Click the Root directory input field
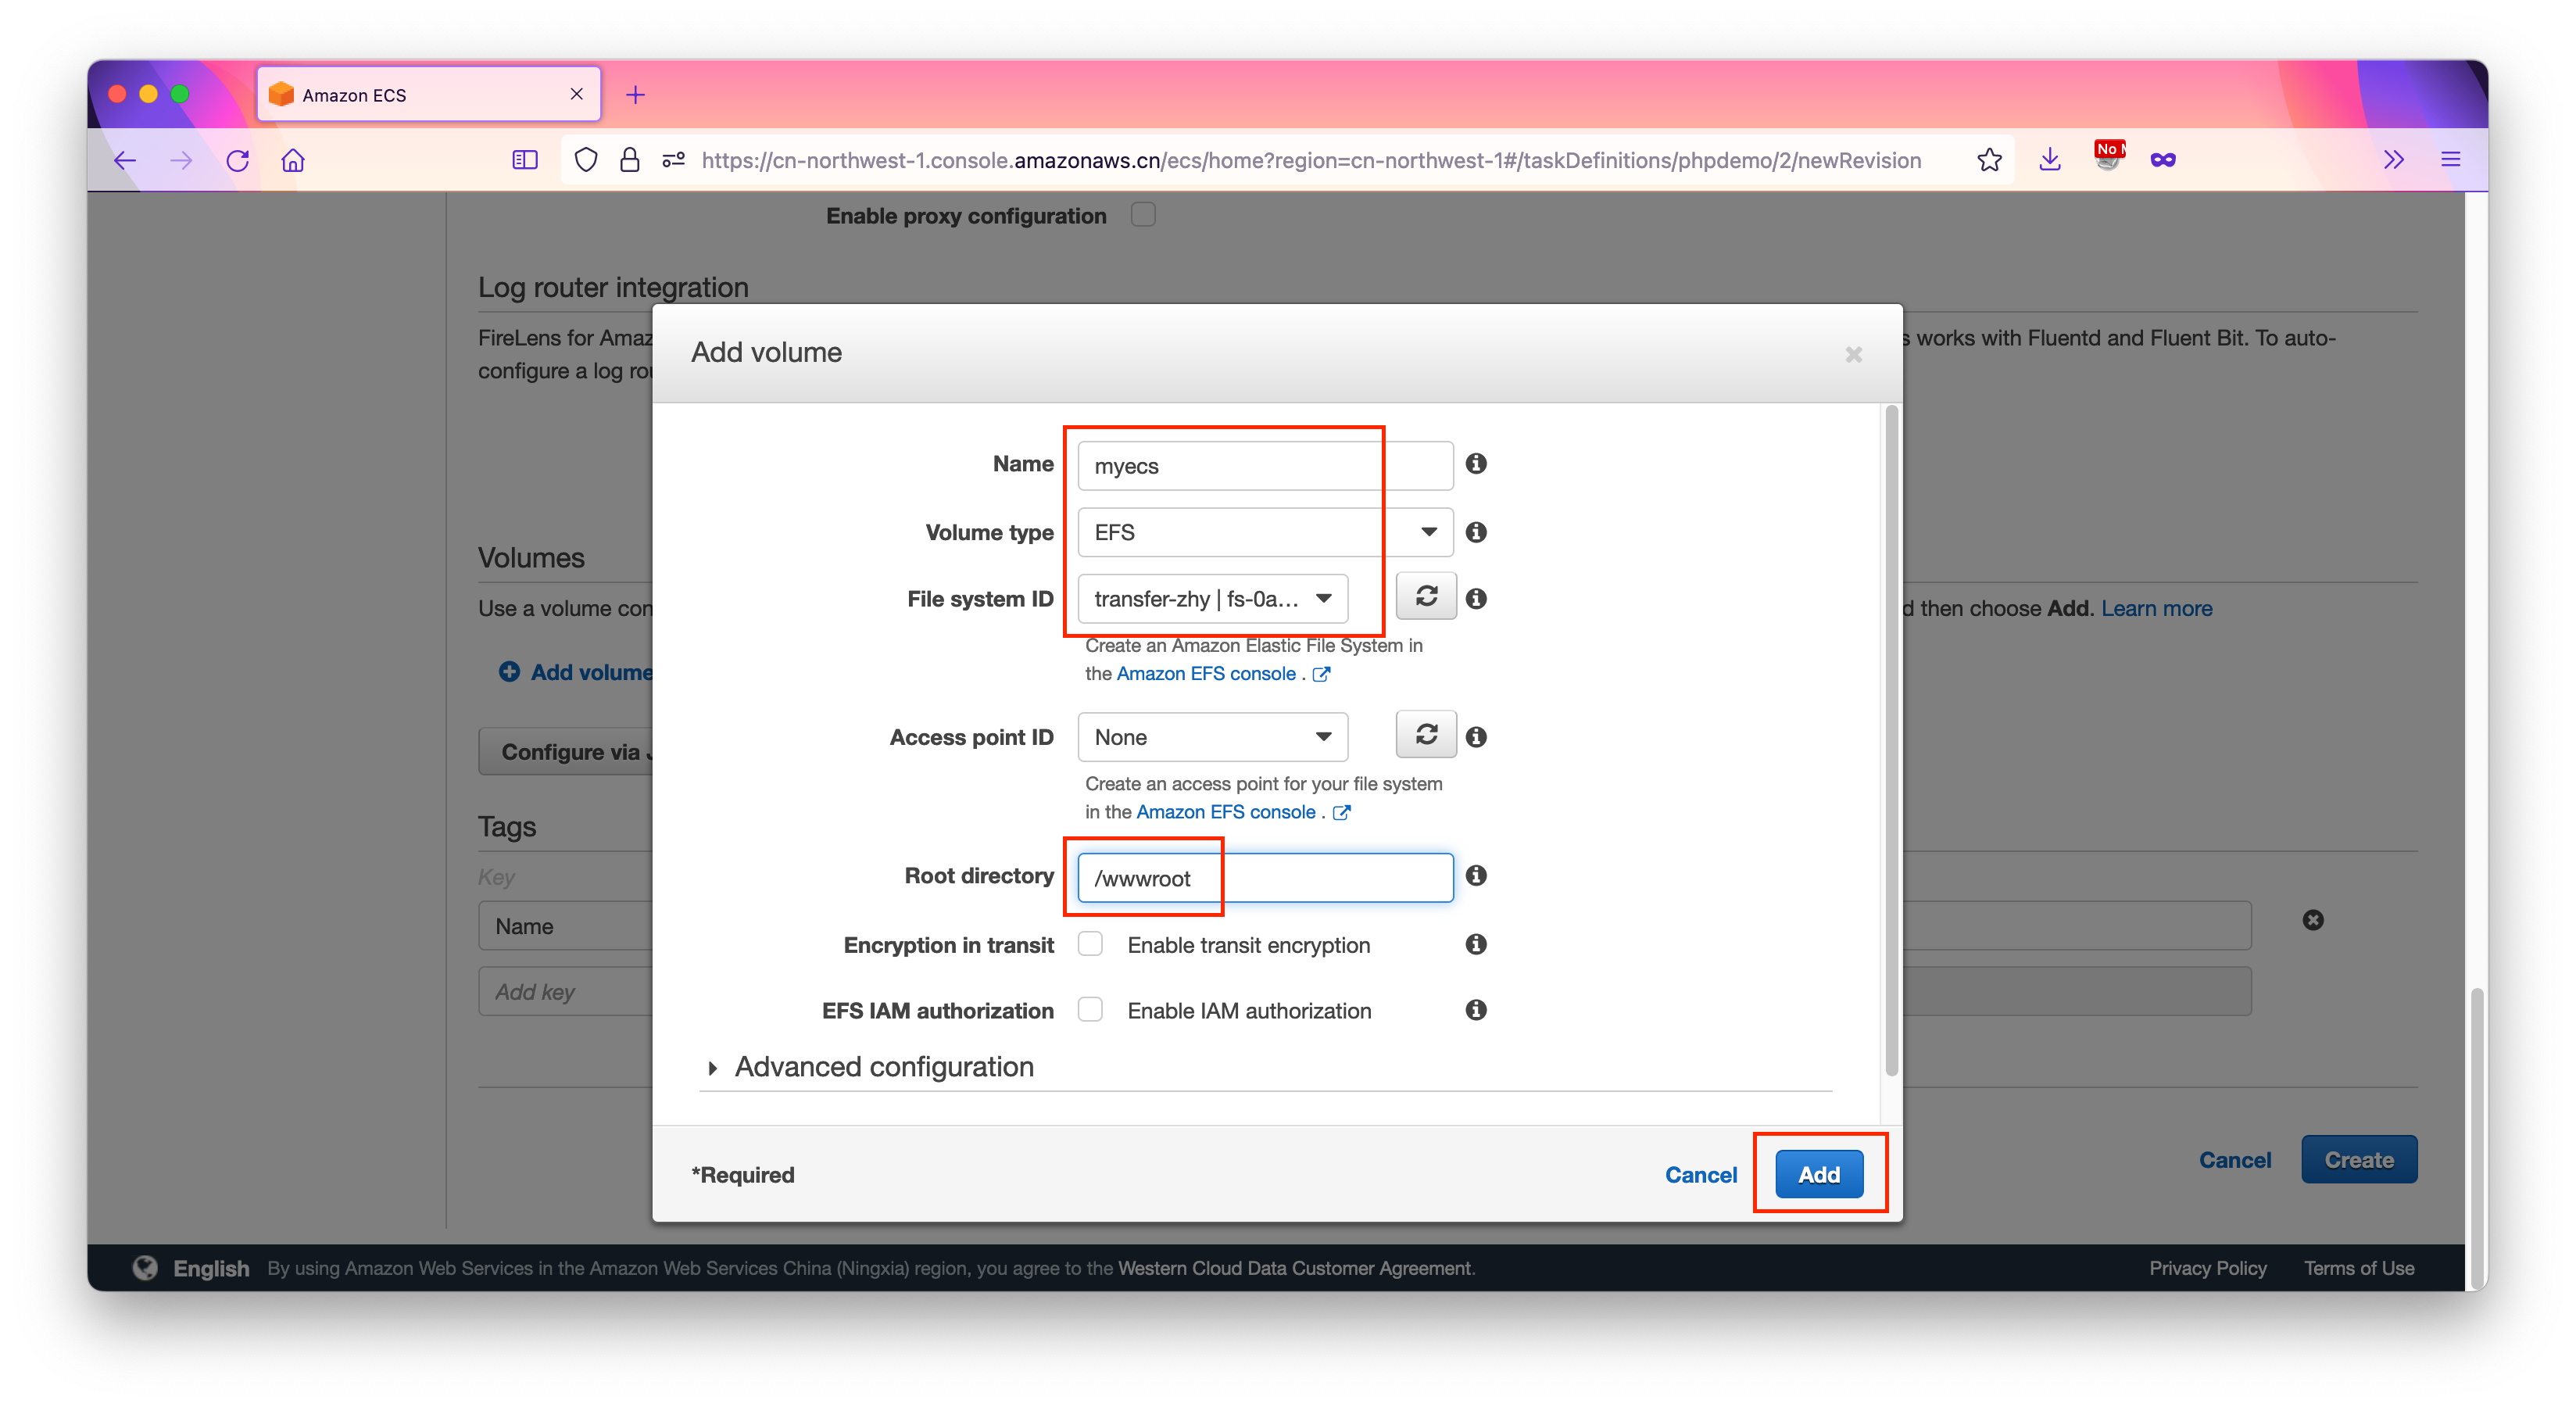Viewport: 2576px width, 1407px height. pyautogui.click(x=1265, y=878)
